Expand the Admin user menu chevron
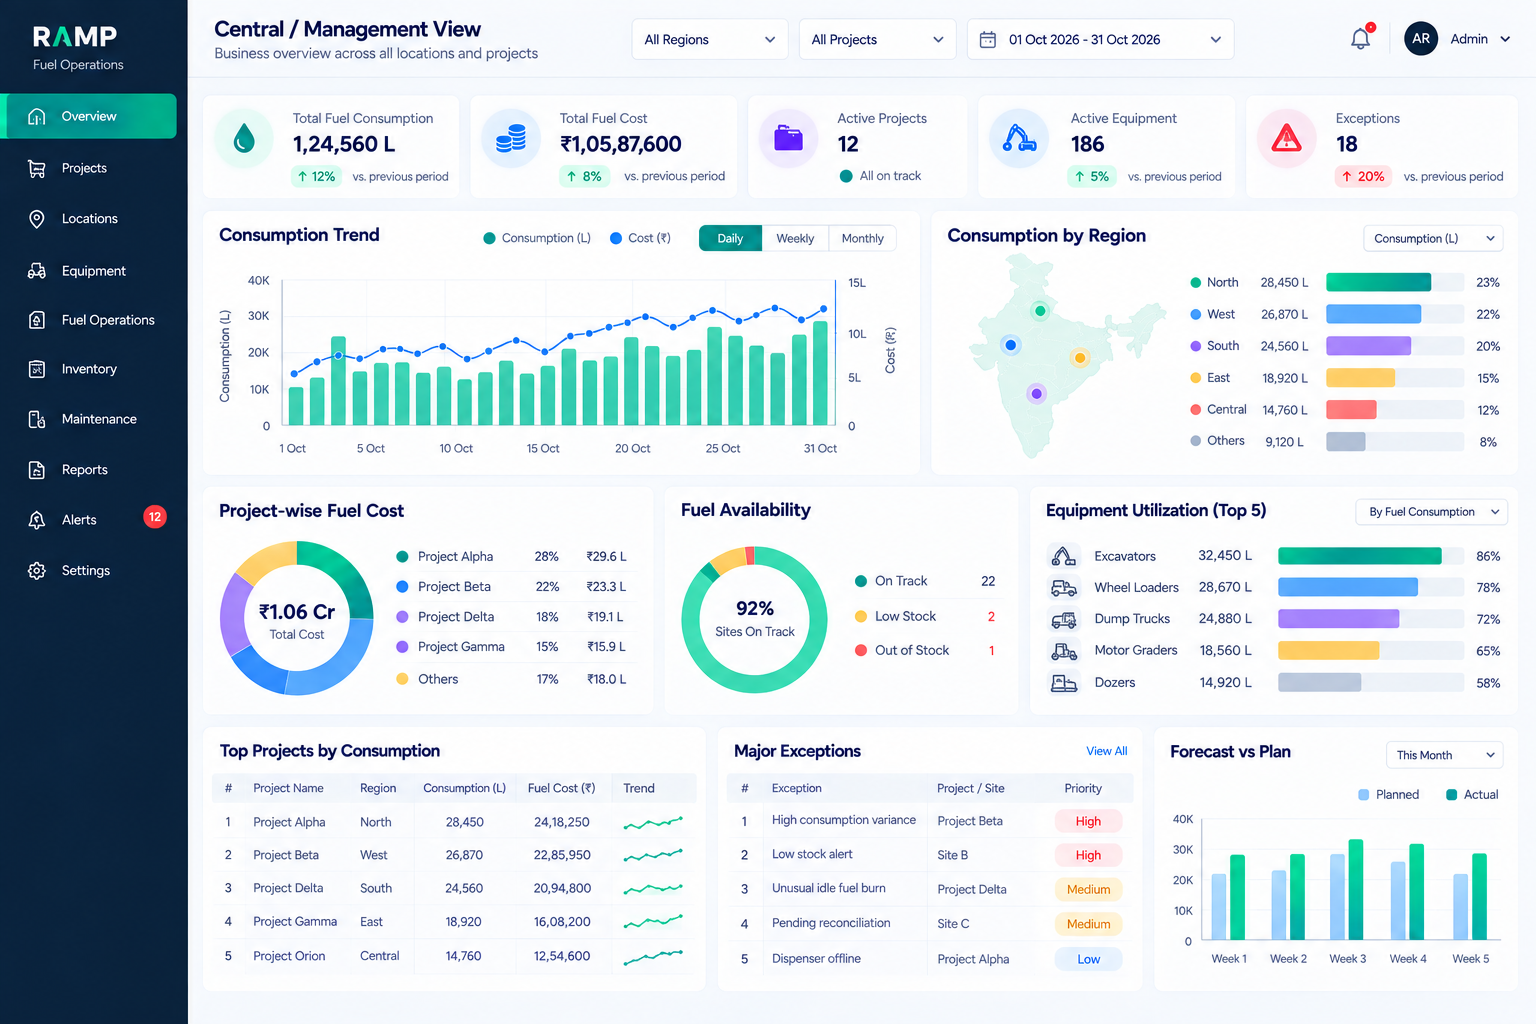1536x1024 pixels. click(x=1505, y=39)
